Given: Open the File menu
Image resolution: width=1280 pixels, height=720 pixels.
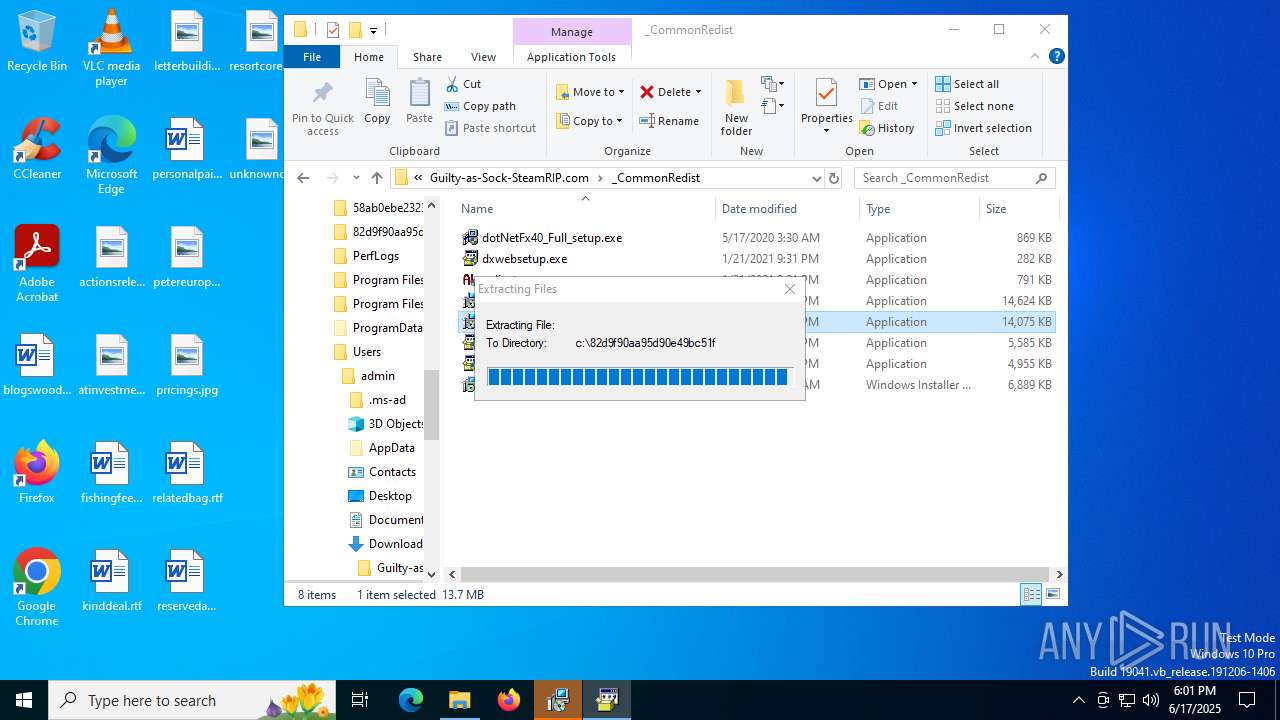Looking at the screenshot, I should coord(312,57).
